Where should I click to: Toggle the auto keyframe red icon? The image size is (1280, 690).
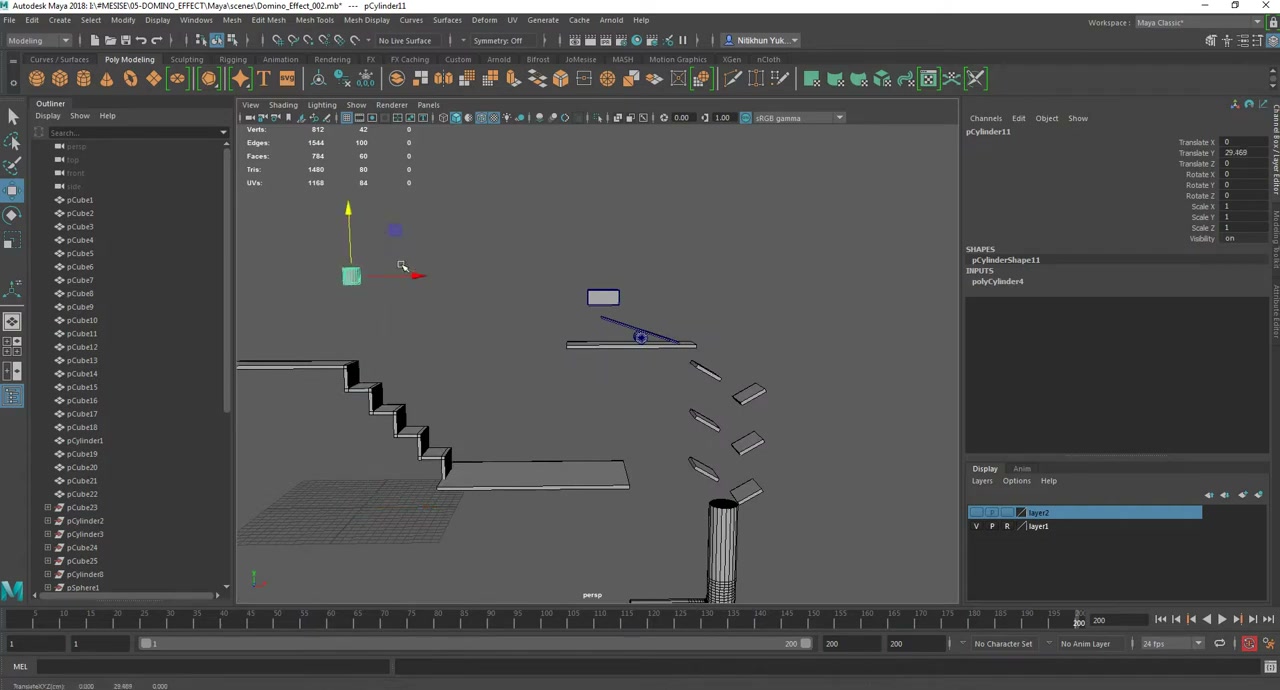coord(1249,644)
